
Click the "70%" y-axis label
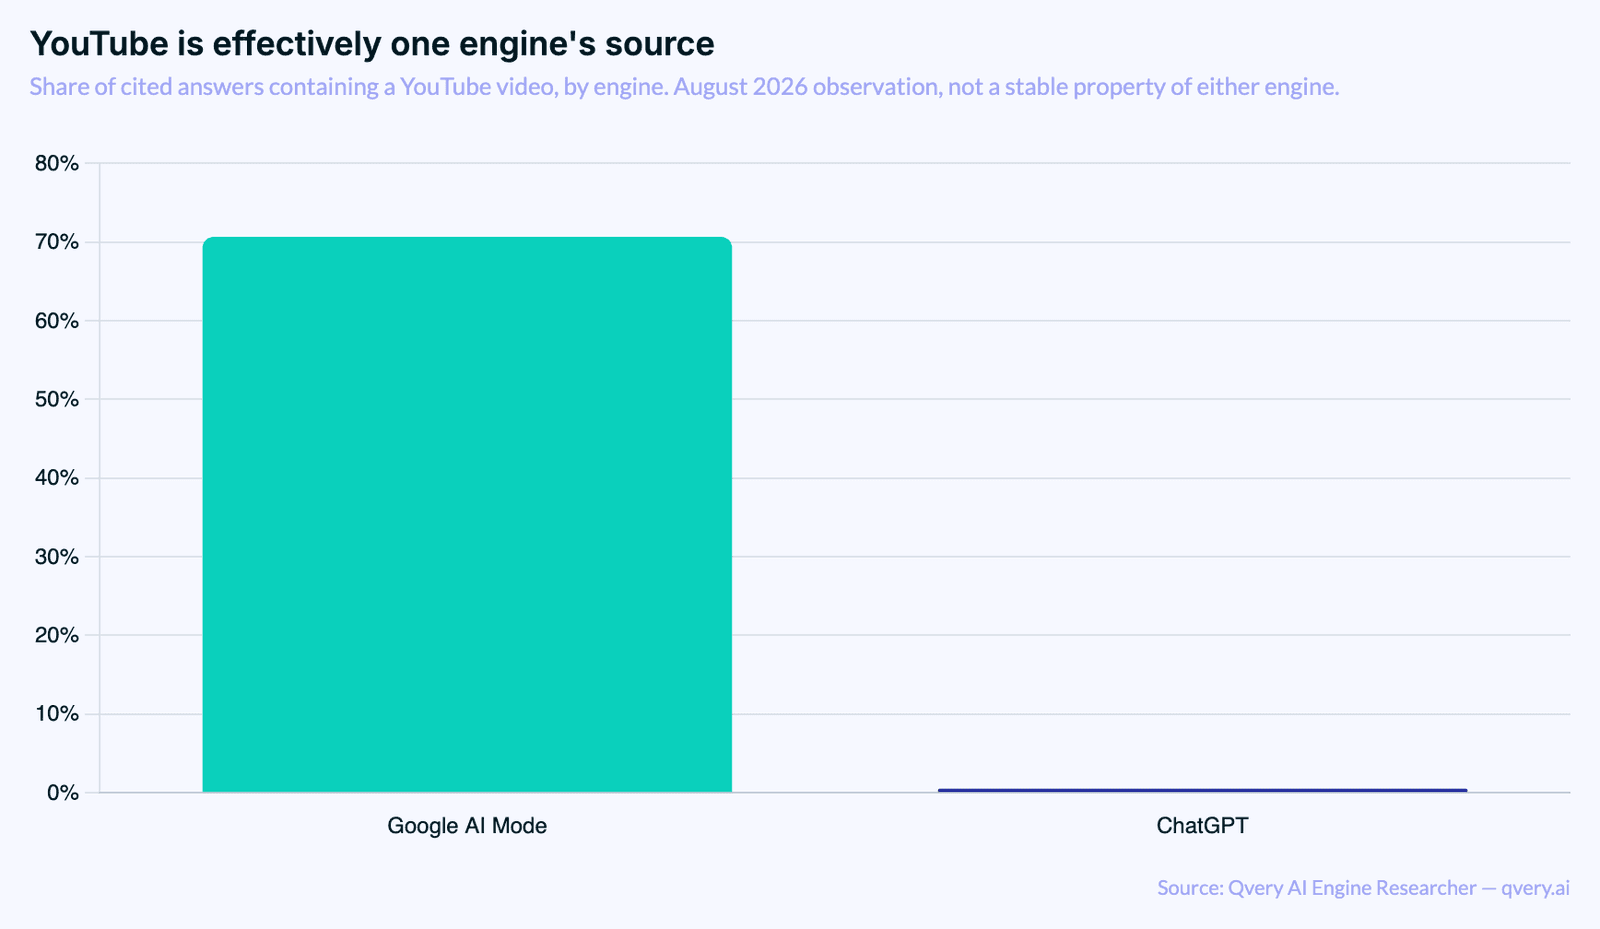click(57, 242)
